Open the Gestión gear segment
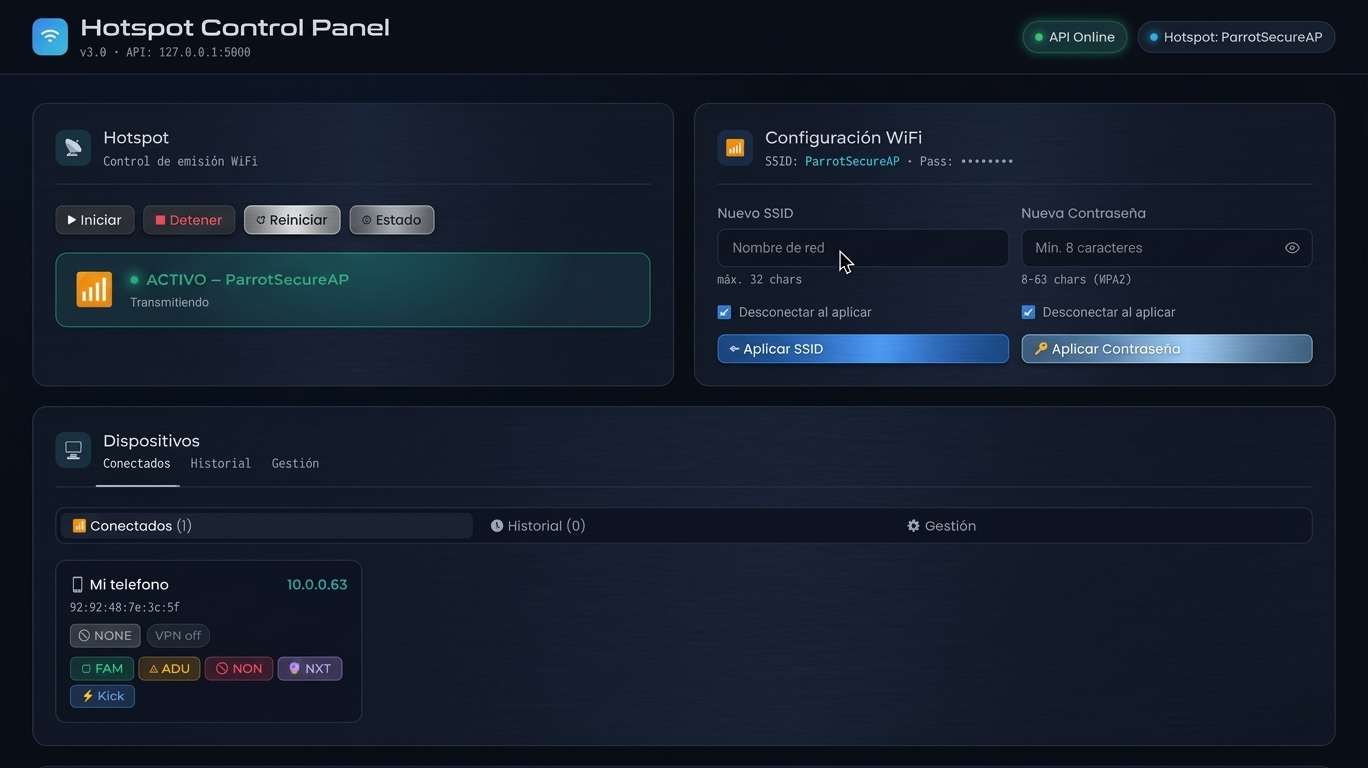The height and width of the screenshot is (768, 1368). 941,526
